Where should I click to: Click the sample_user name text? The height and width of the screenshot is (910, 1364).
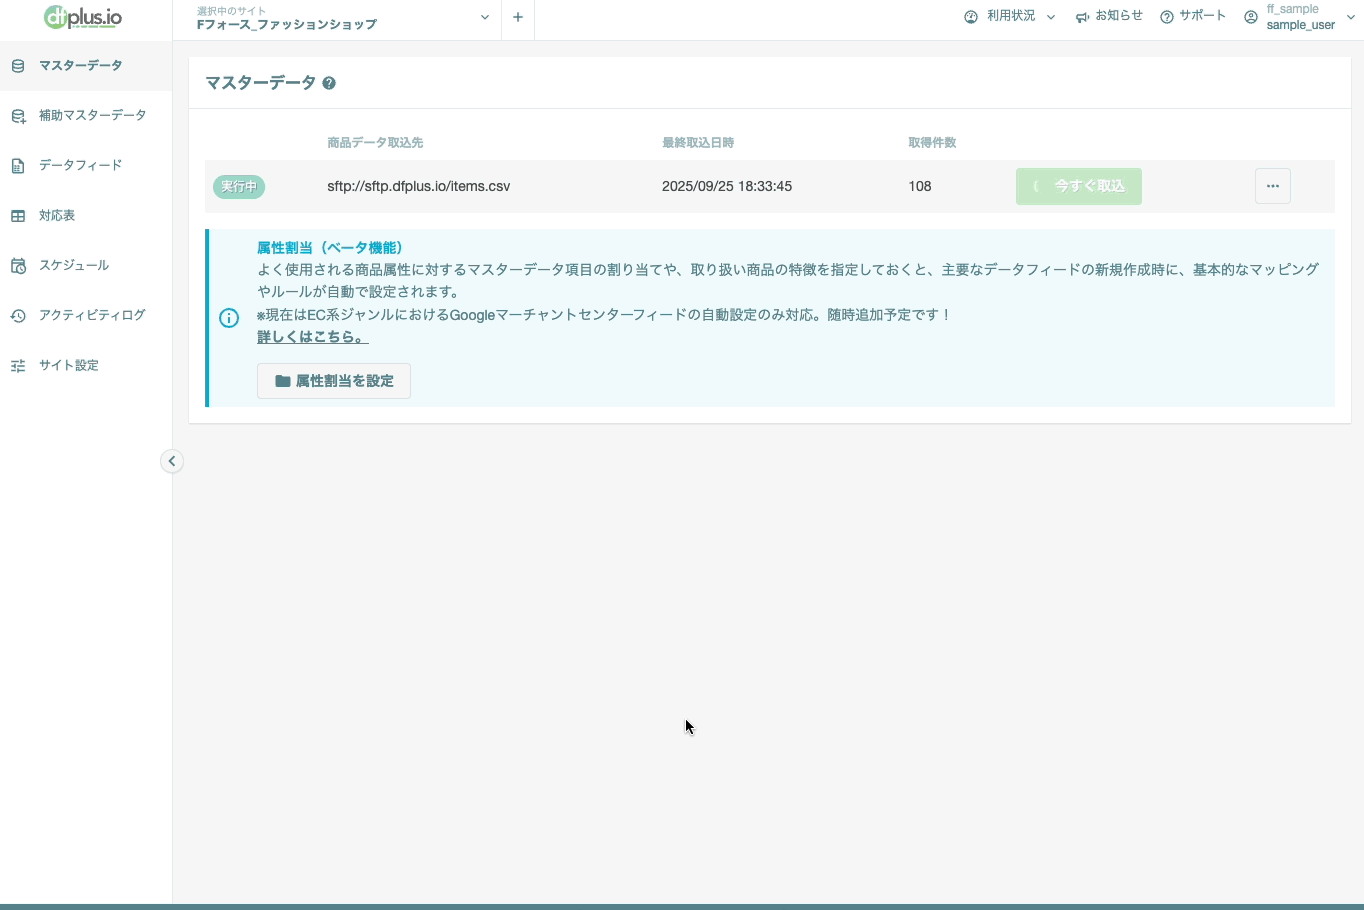pyautogui.click(x=1300, y=25)
